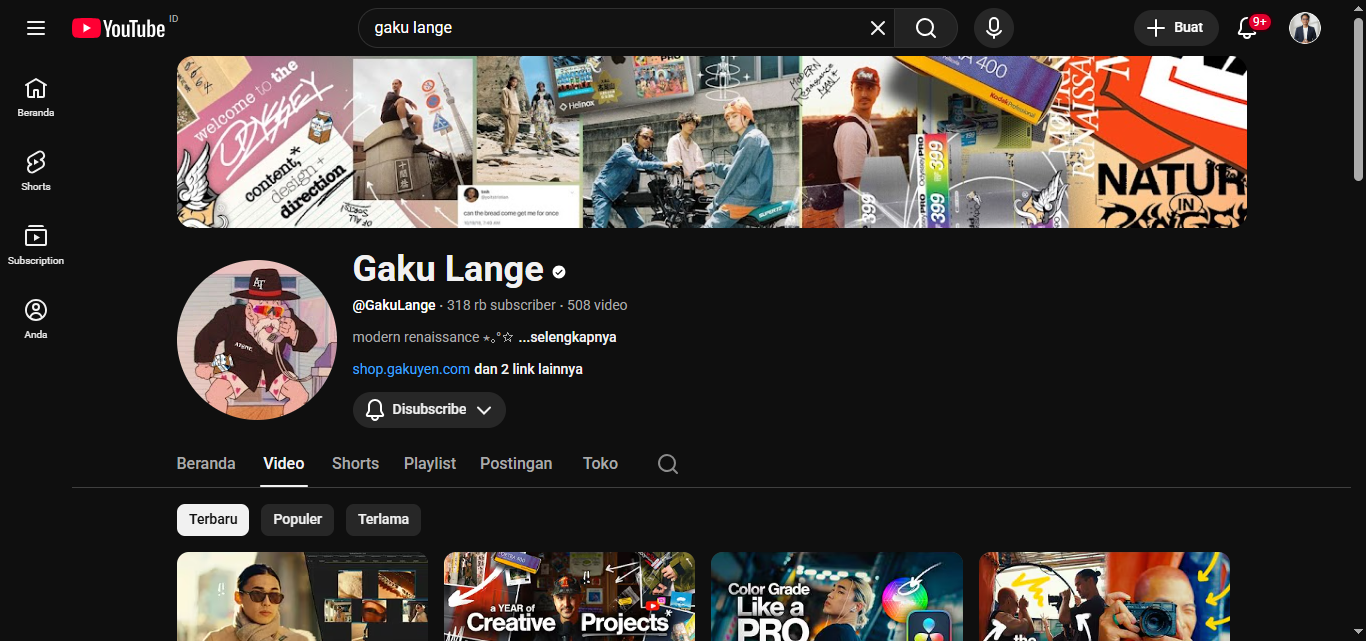The image size is (1366, 641).
Task: Open the hamburger guide menu
Action: tap(36, 28)
